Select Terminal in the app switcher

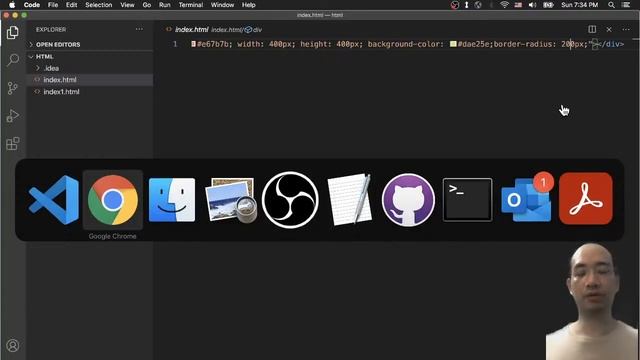click(467, 200)
